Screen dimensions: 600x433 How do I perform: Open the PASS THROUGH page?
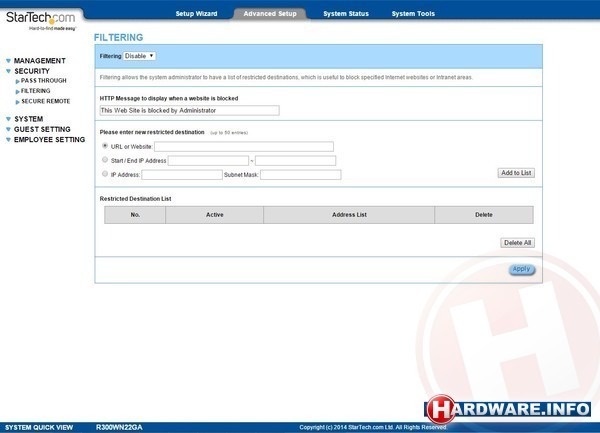click(44, 81)
